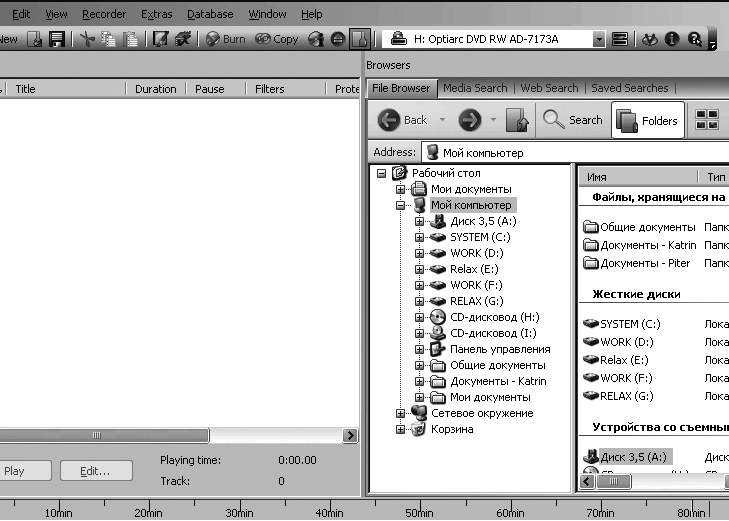This screenshot has height=521, width=729.
Task: Click the Edit... button
Action: pyautogui.click(x=96, y=471)
